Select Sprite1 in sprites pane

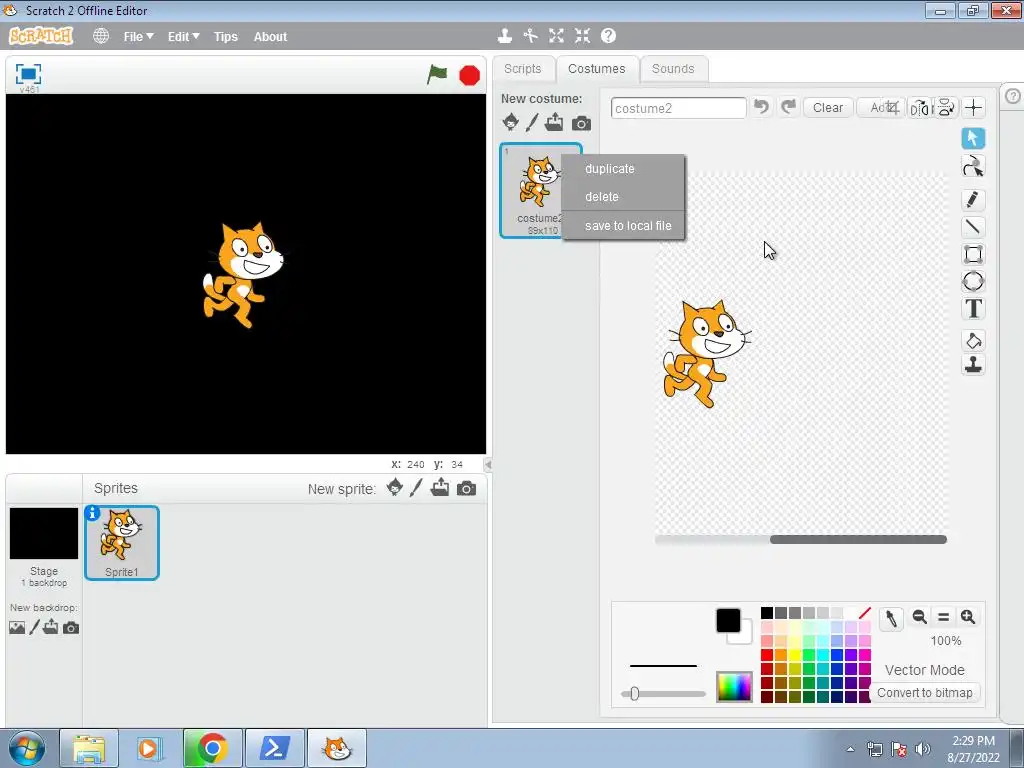[122, 543]
